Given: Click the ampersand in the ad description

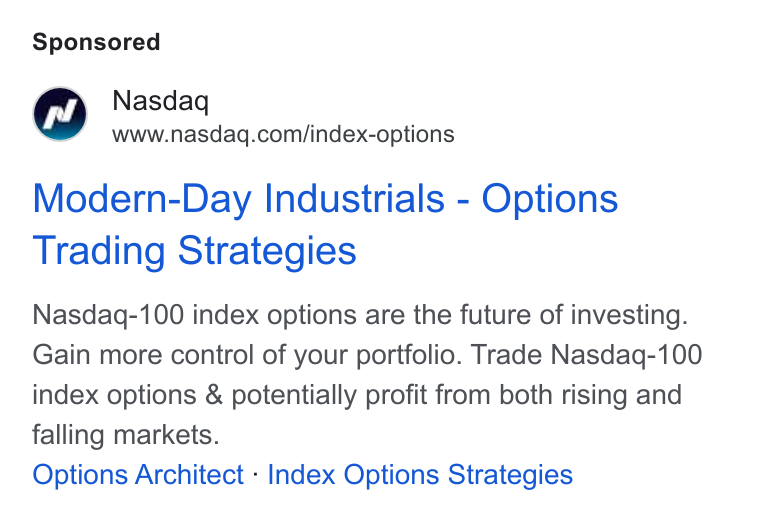Looking at the screenshot, I should click(213, 395).
